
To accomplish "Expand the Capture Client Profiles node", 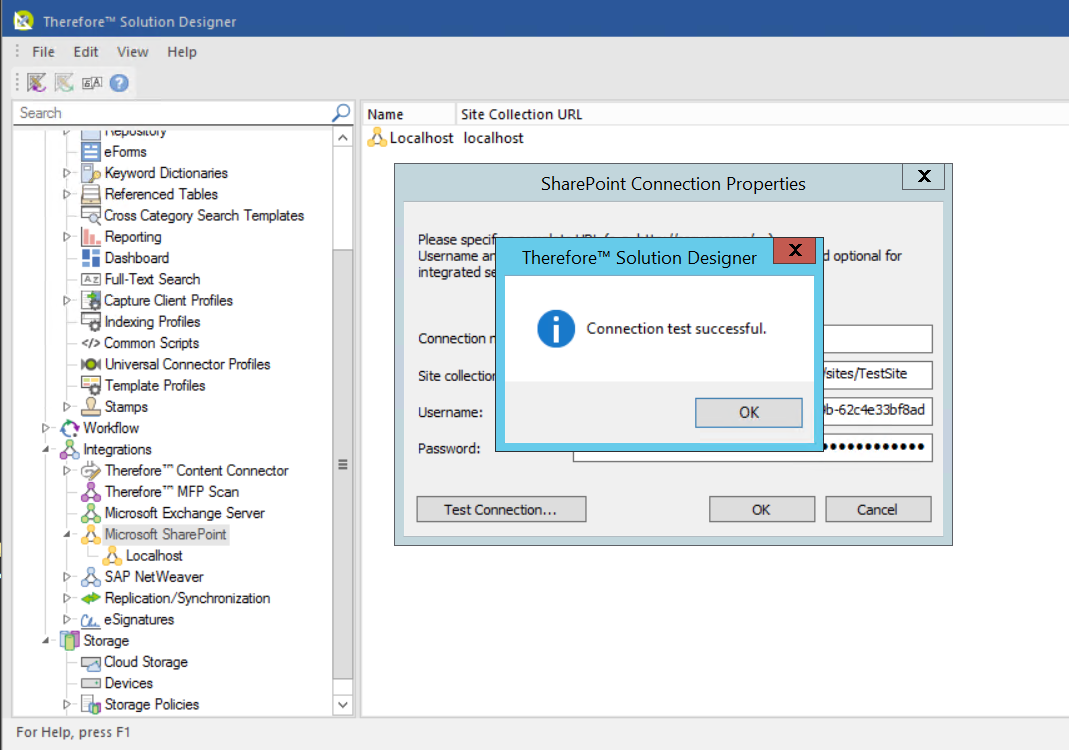I will pyautogui.click(x=66, y=300).
